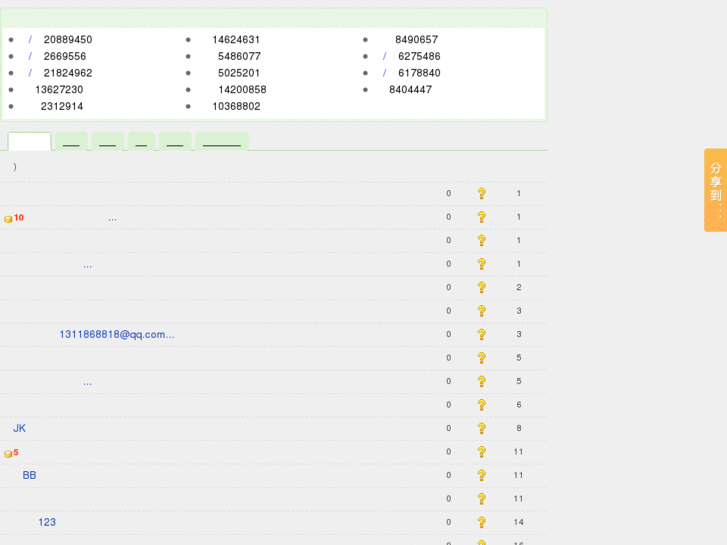Click the red reward value 10

click(19, 218)
